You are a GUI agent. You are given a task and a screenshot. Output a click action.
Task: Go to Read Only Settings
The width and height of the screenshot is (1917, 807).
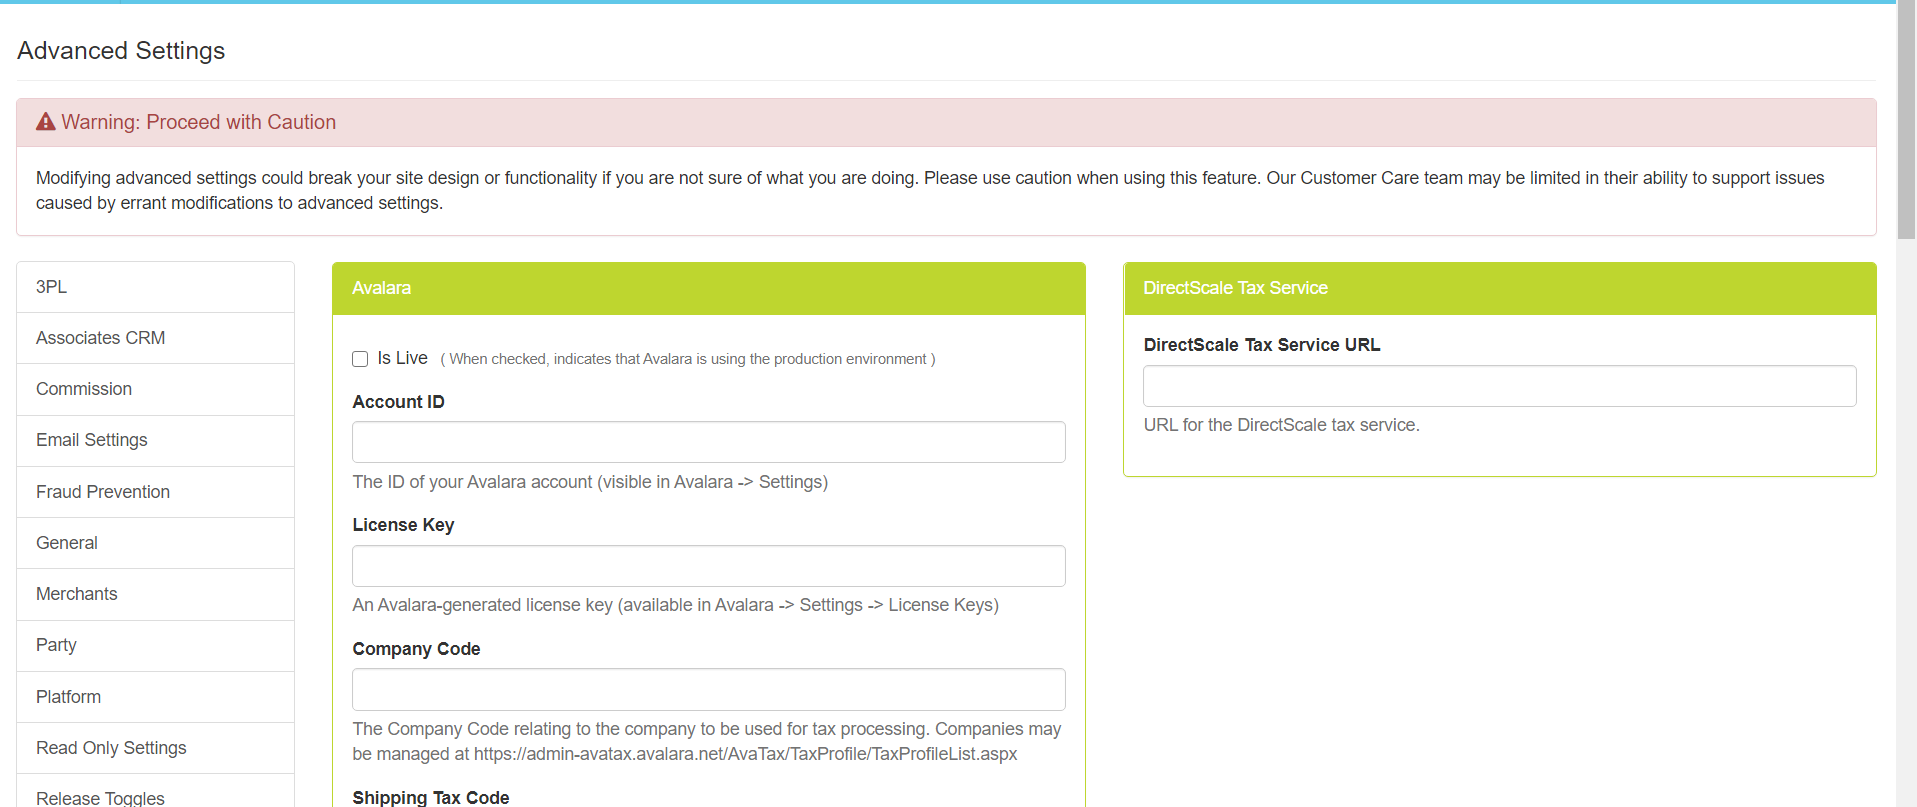point(111,748)
